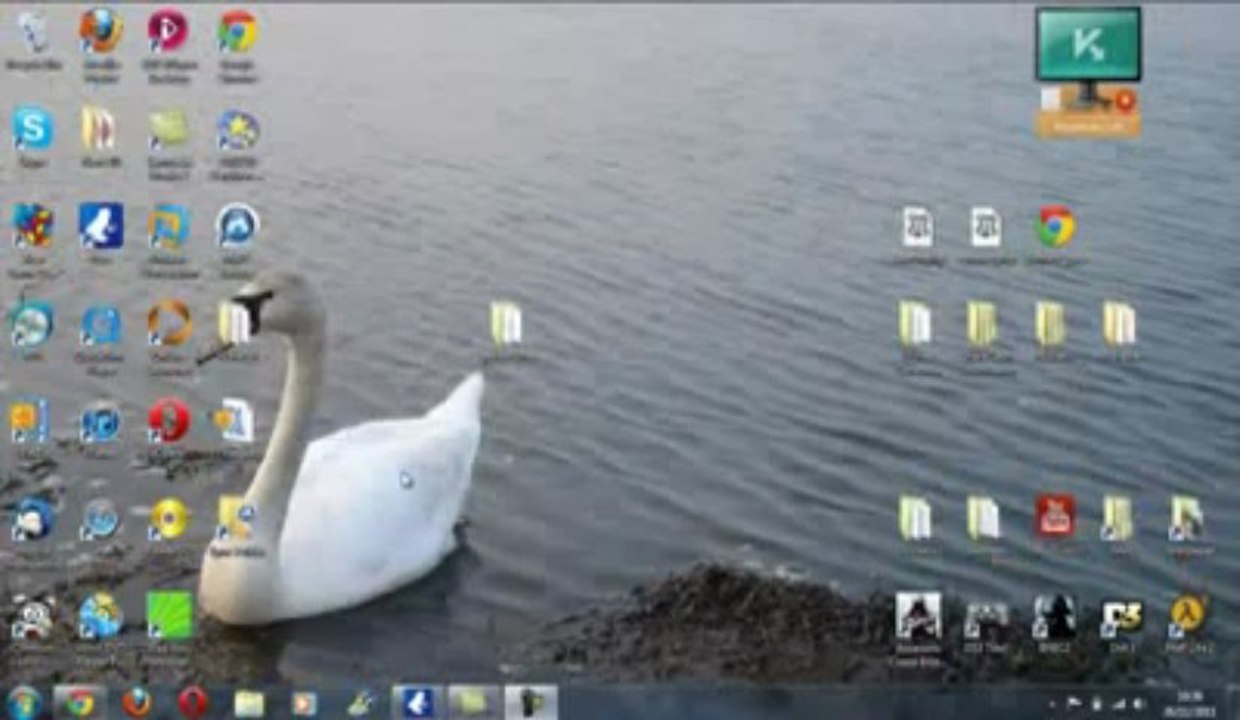
Task: Open the network signal icon in tray
Action: pos(1118,704)
